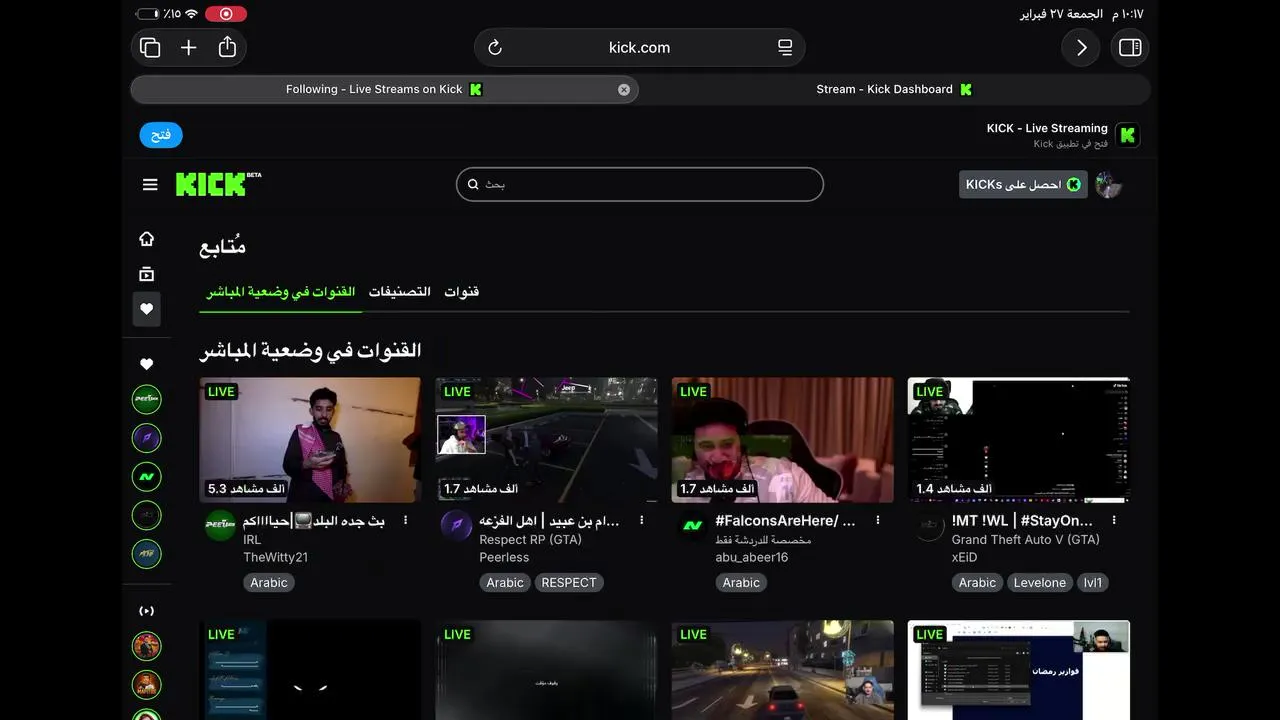
Task: Open second-row live thumbnail with white screen
Action: (1018, 669)
